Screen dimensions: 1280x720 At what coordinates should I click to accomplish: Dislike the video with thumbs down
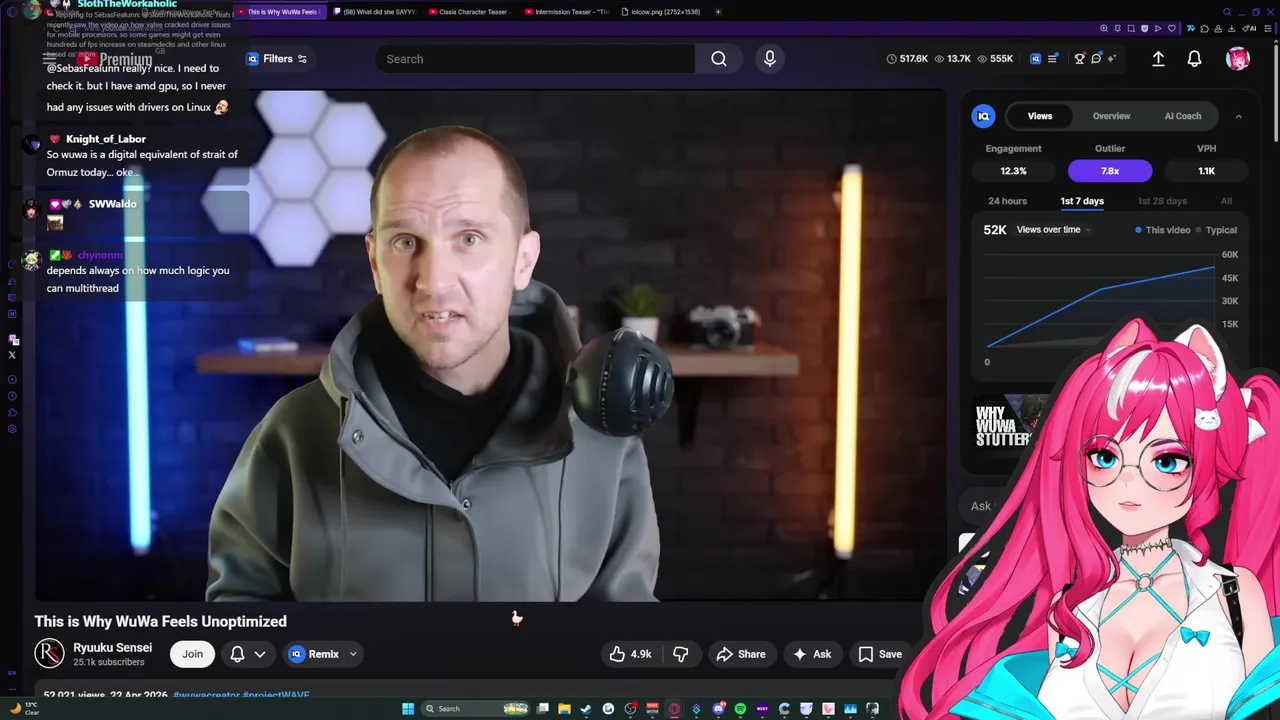coord(680,654)
